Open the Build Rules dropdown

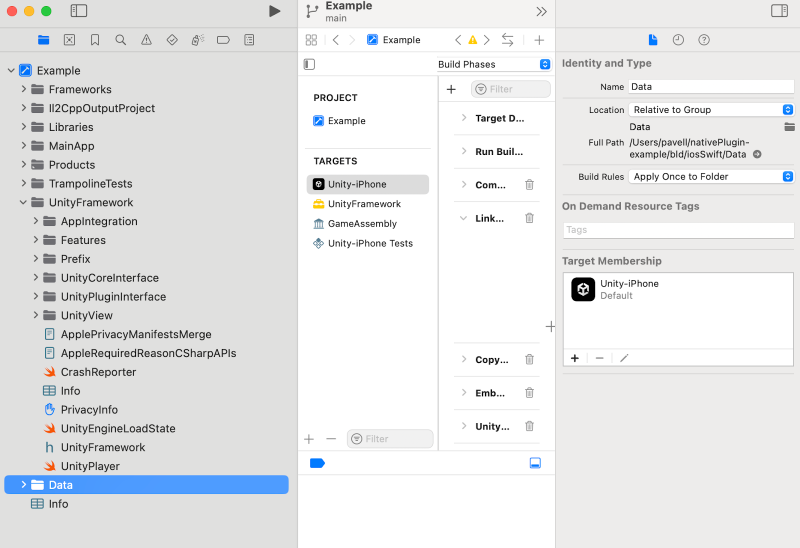point(711,177)
